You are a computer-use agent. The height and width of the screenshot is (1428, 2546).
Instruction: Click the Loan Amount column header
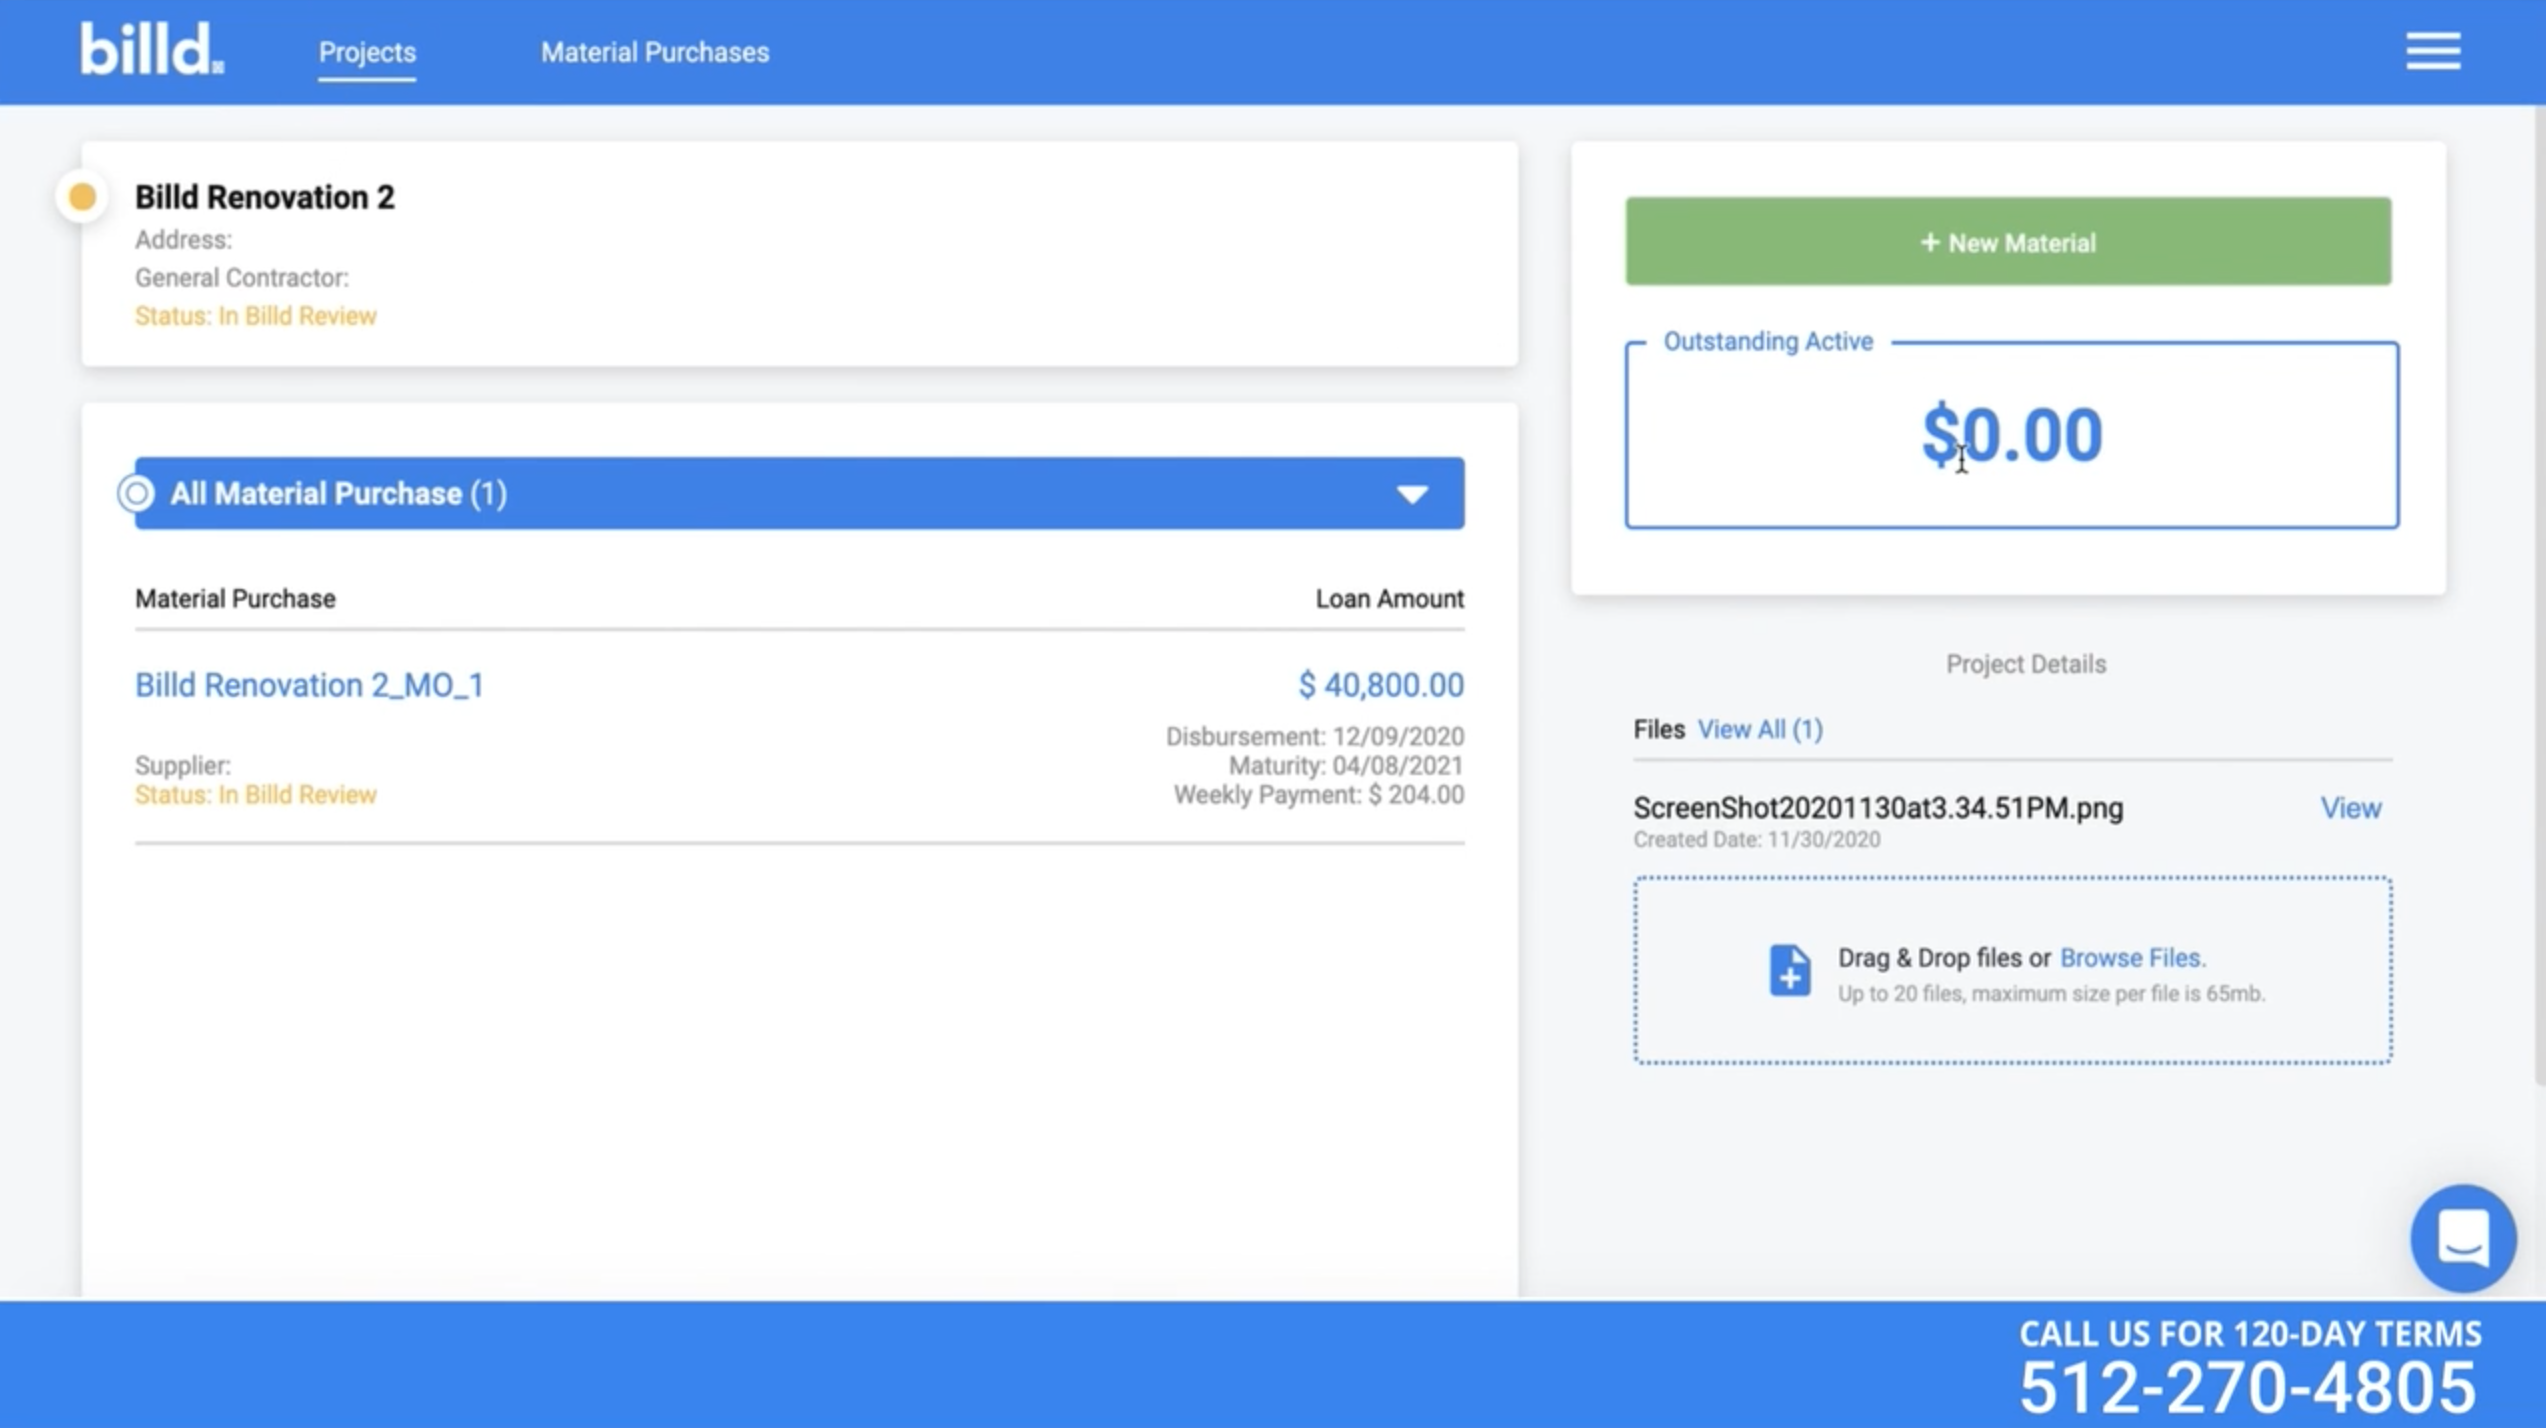(1389, 599)
